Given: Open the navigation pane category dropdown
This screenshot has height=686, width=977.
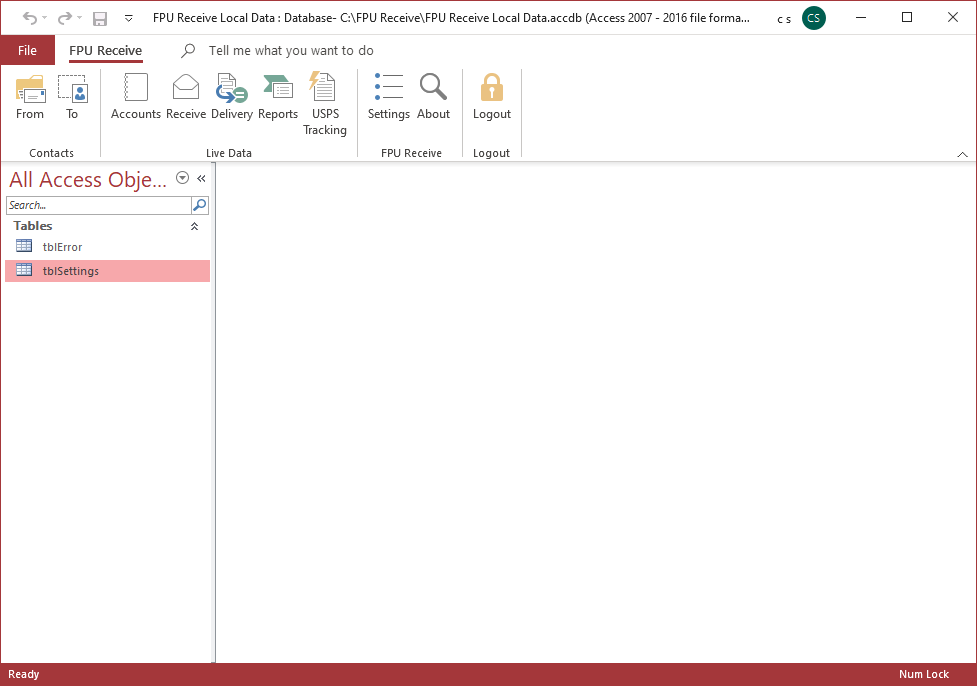Looking at the screenshot, I should [x=182, y=178].
